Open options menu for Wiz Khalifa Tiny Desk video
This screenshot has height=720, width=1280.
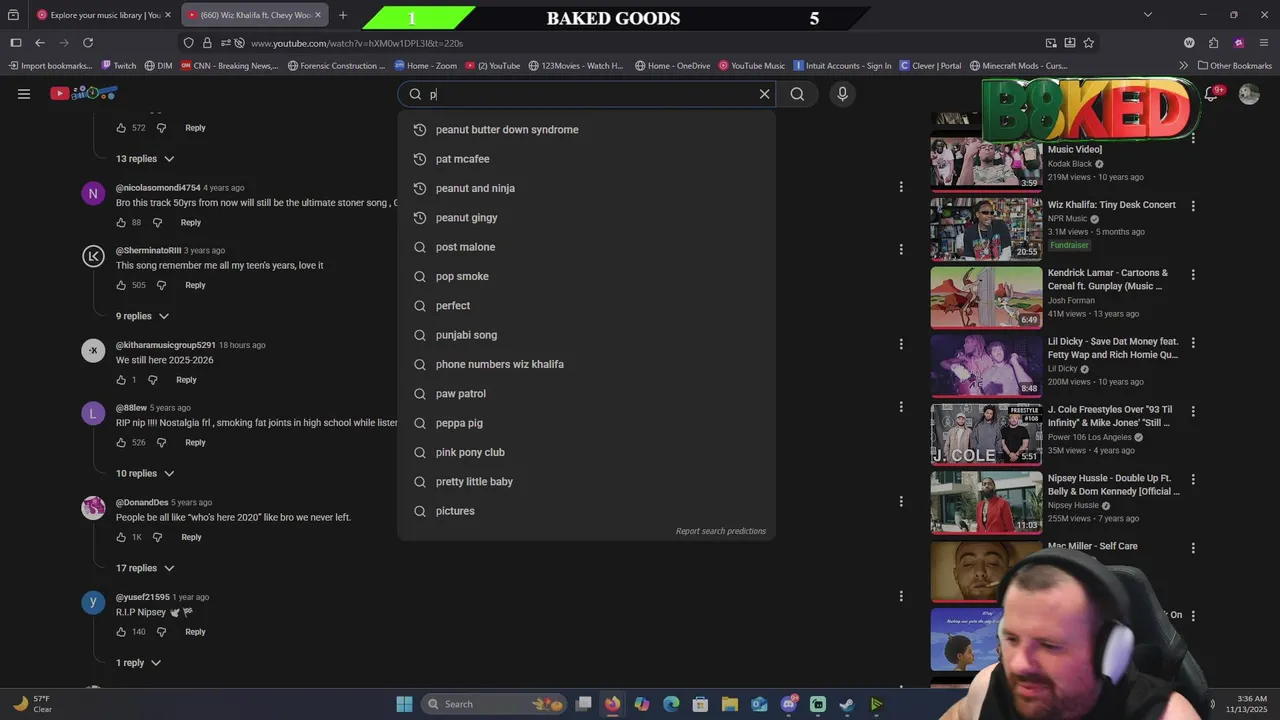click(1193, 206)
